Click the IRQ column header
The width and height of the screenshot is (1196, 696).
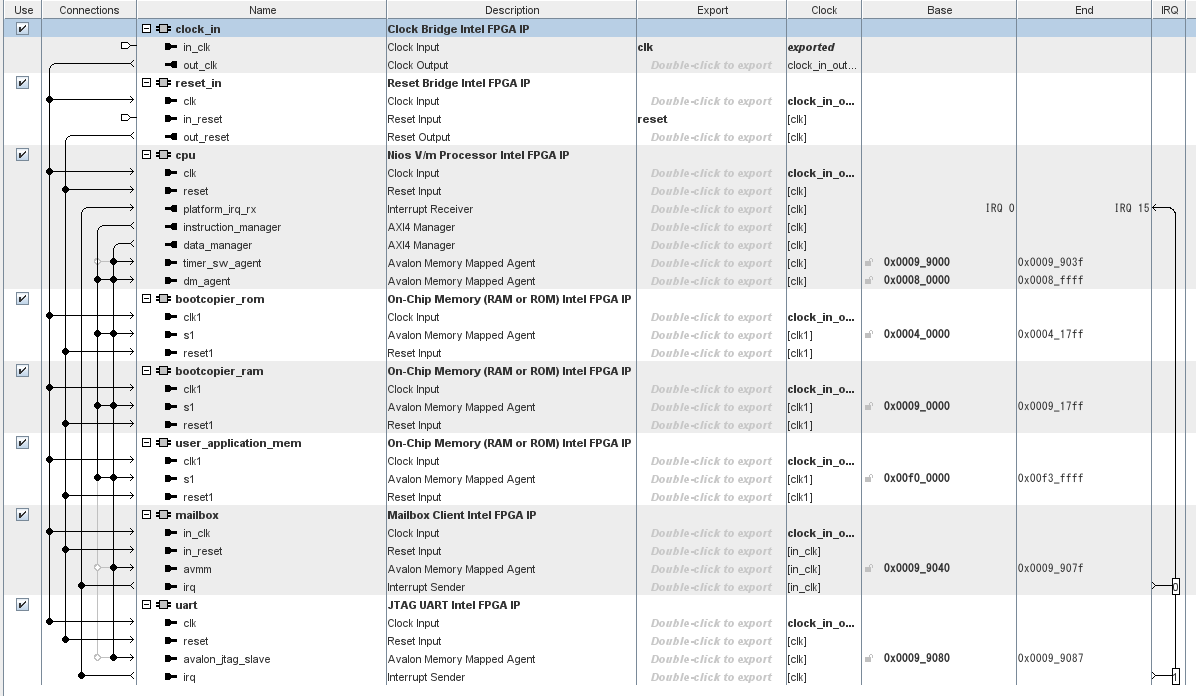click(x=1169, y=10)
